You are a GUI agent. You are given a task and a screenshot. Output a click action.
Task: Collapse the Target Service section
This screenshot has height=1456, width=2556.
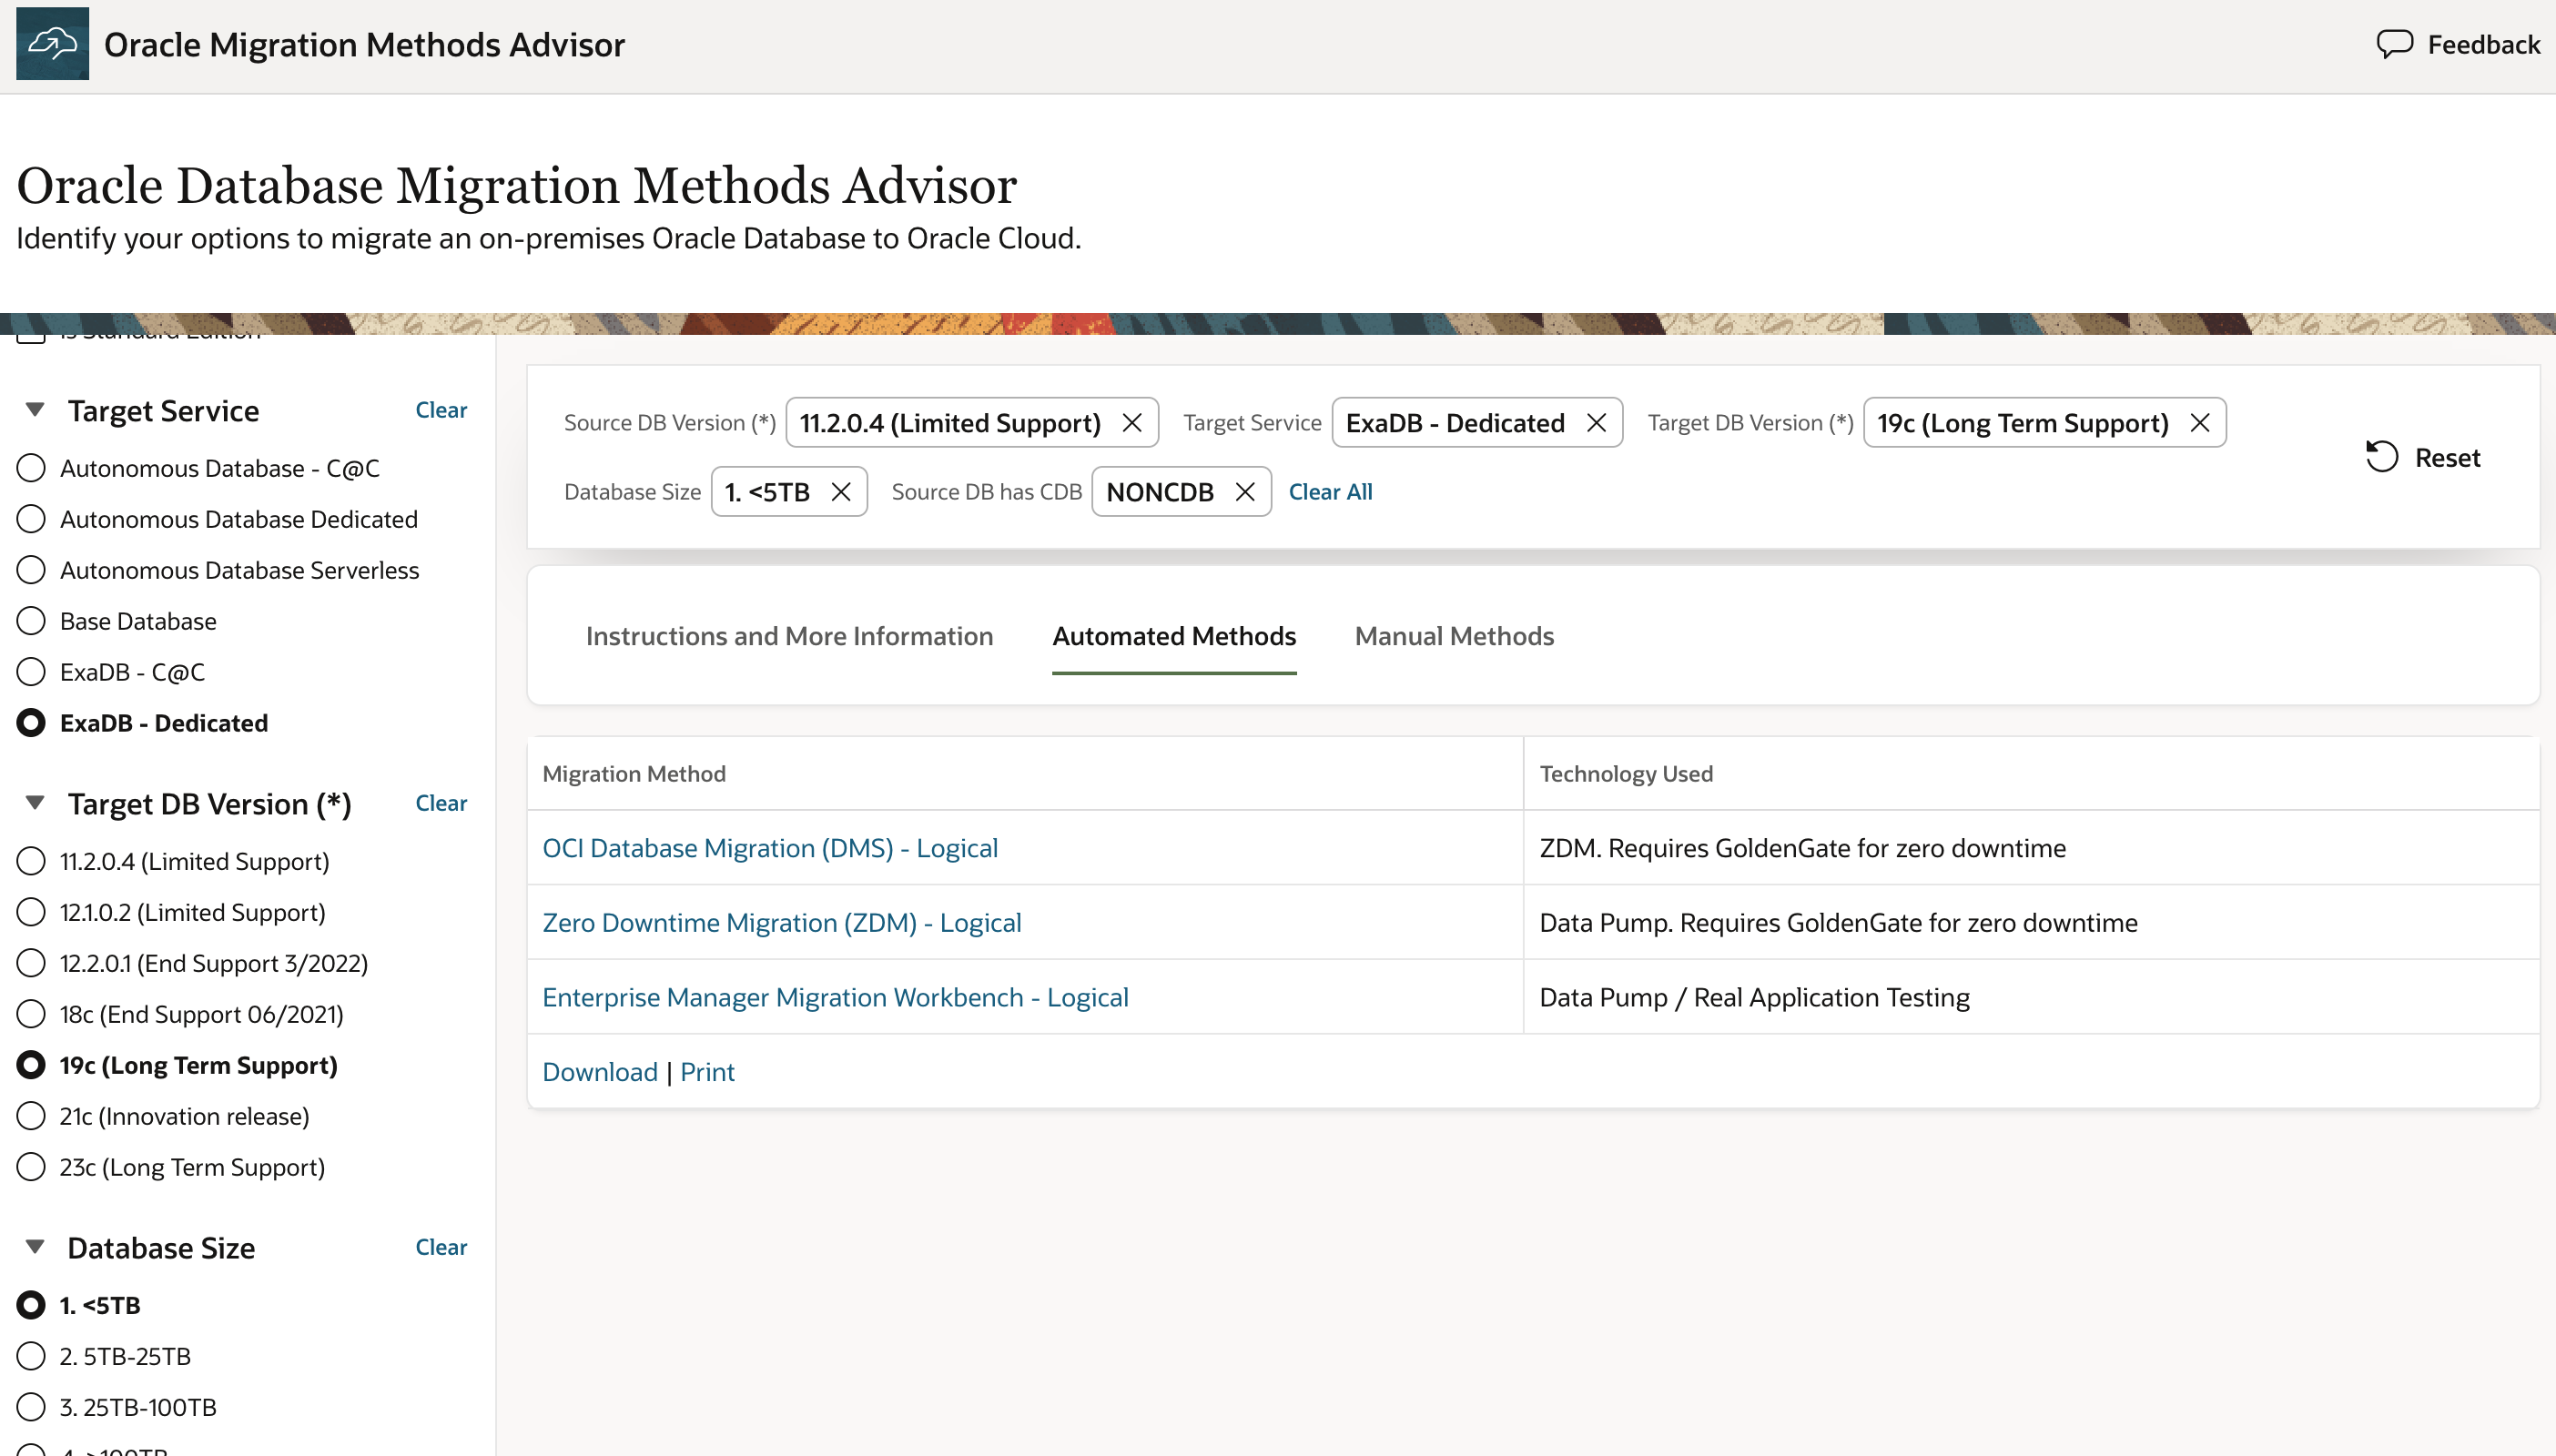pyautogui.click(x=33, y=409)
